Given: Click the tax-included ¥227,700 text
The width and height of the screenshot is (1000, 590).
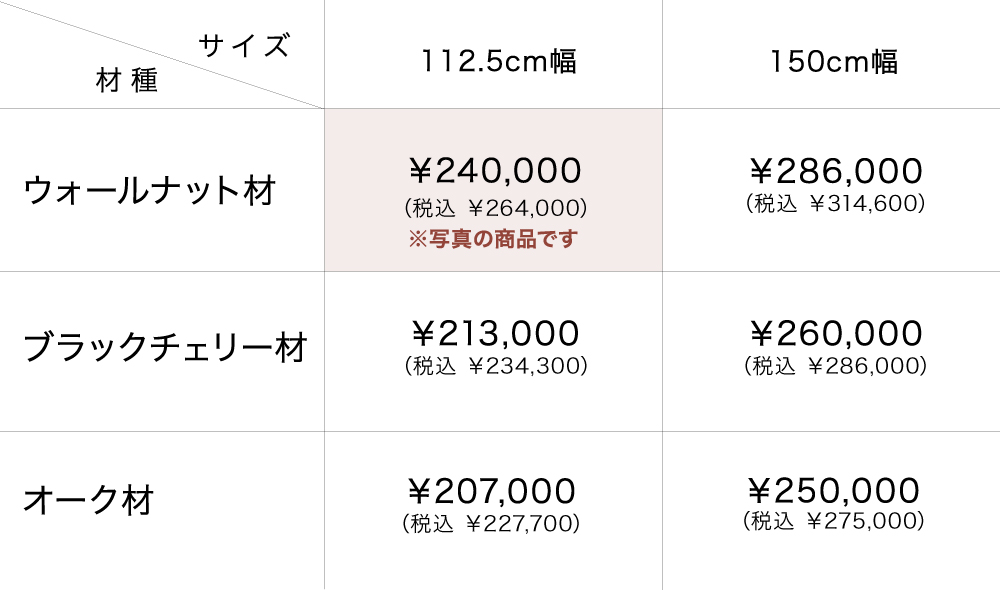Looking at the screenshot, I should coord(491,524).
